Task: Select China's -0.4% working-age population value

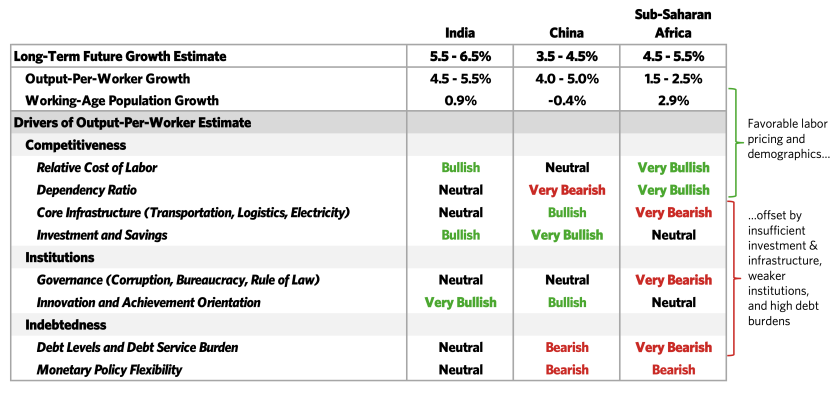Action: point(567,101)
